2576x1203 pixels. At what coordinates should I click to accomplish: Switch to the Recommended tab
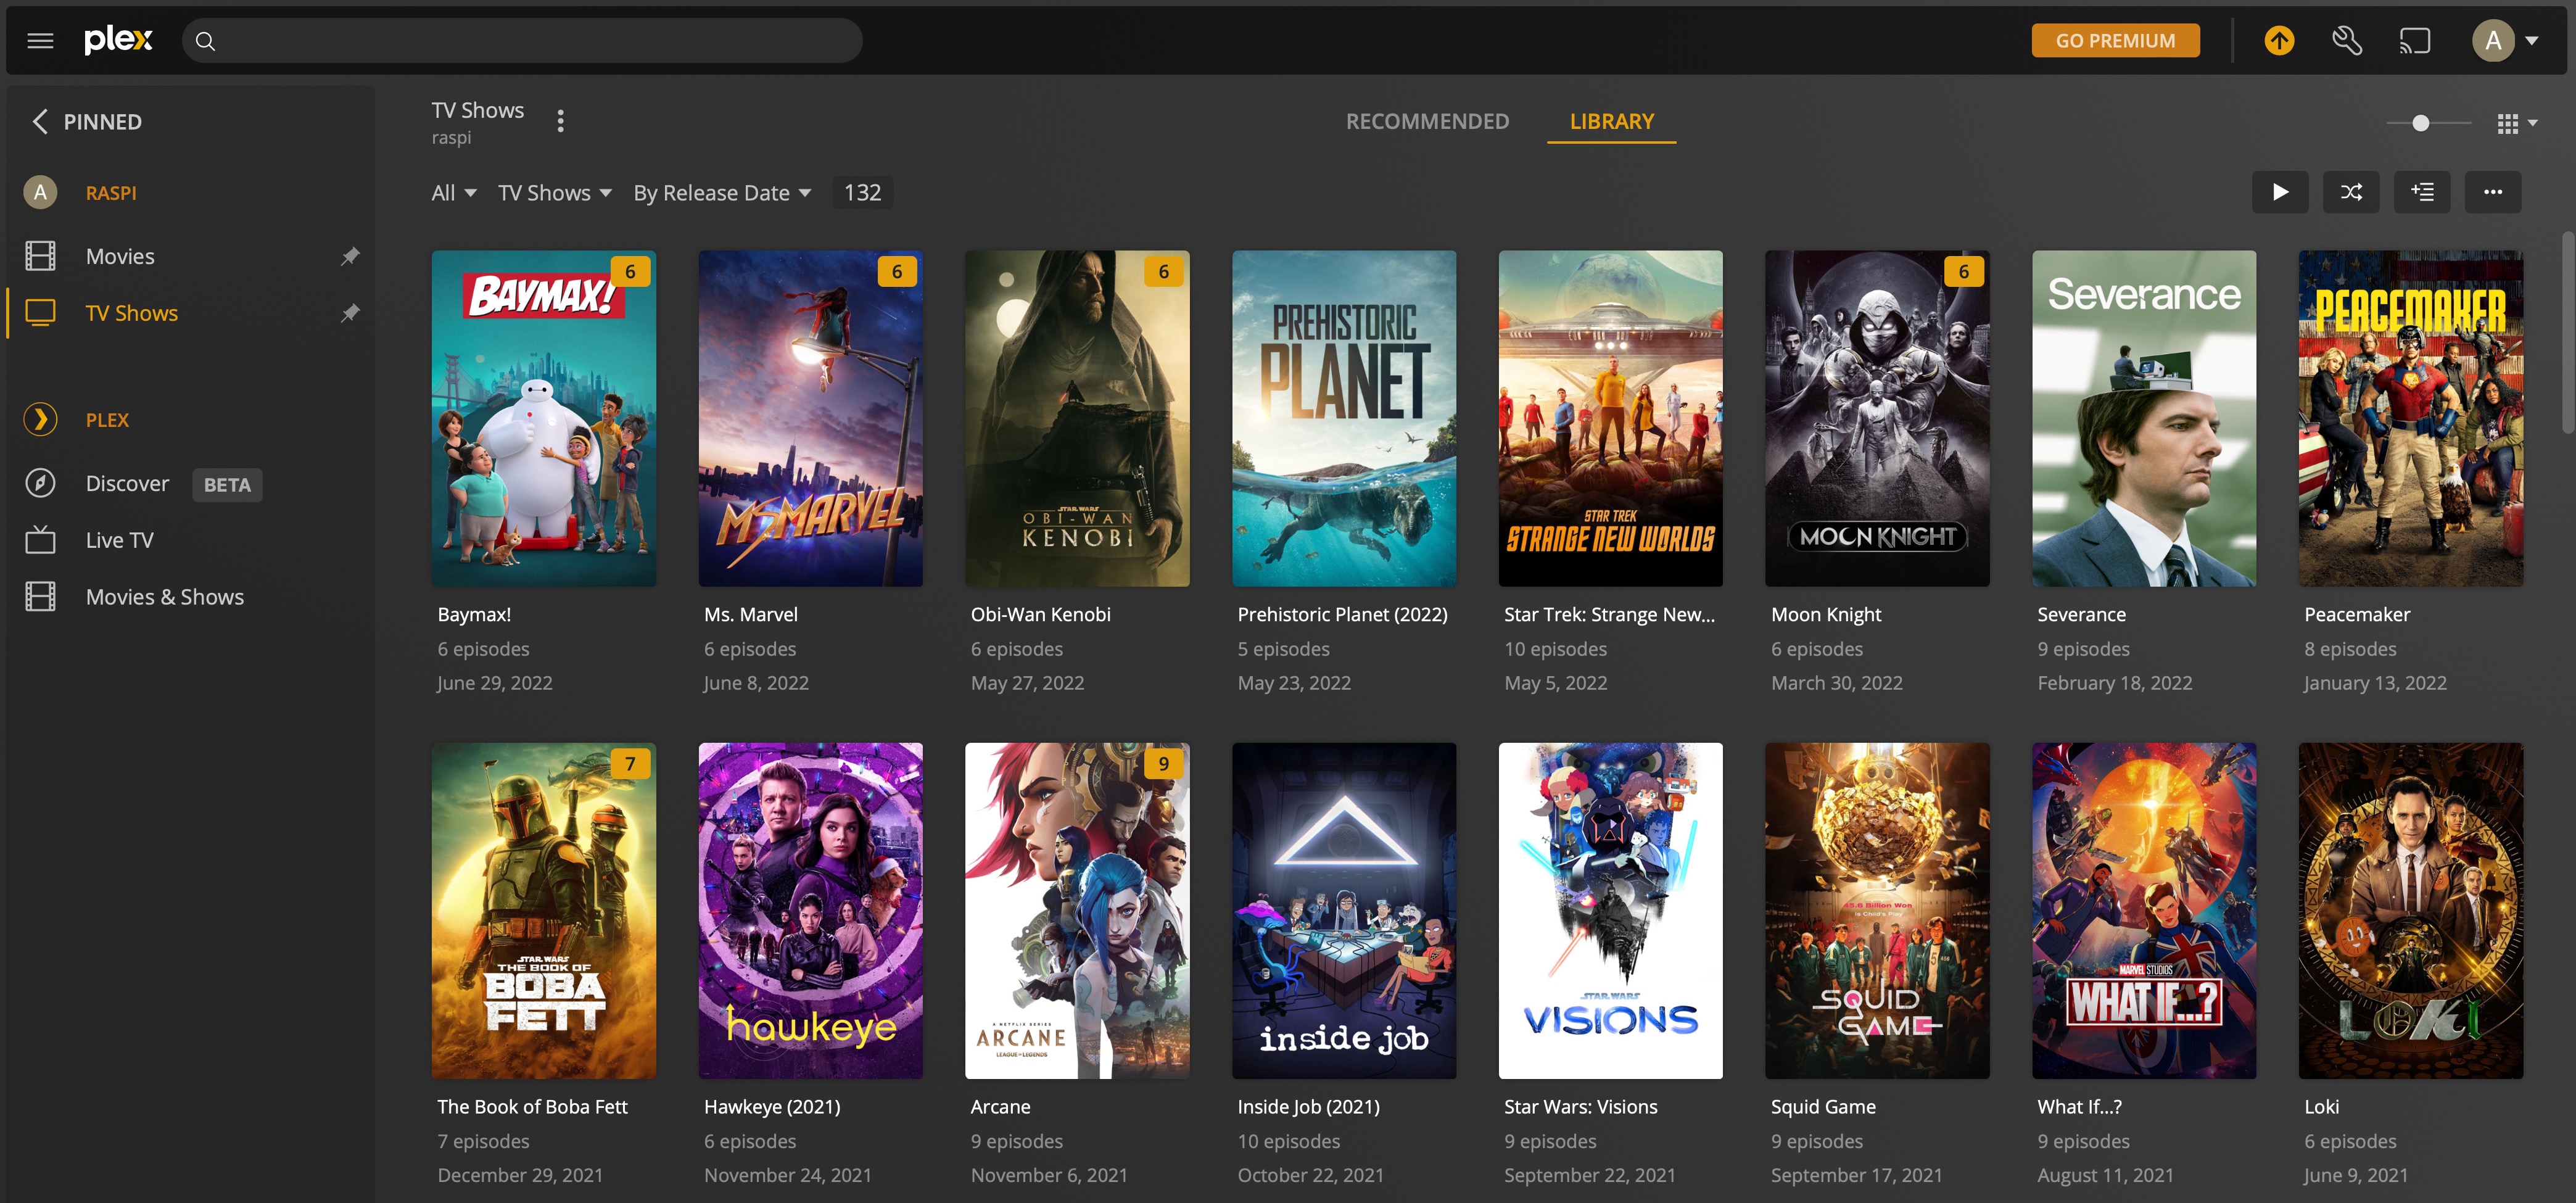pos(1427,121)
